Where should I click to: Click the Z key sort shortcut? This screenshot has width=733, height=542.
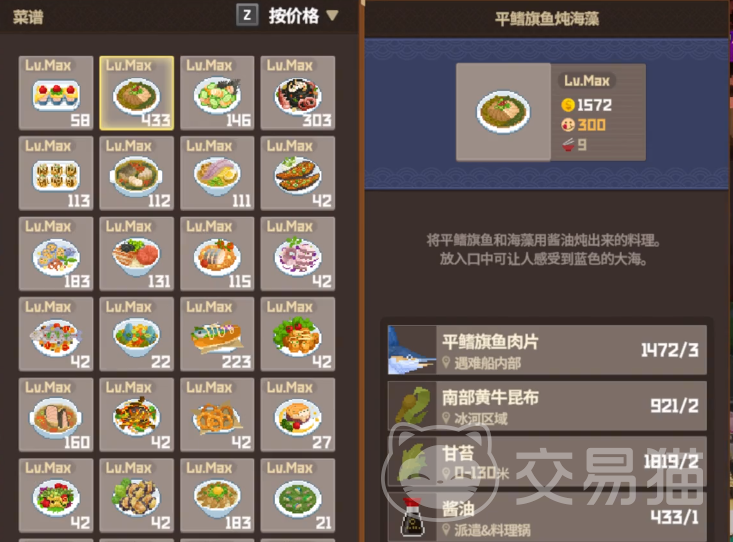pyautogui.click(x=247, y=16)
